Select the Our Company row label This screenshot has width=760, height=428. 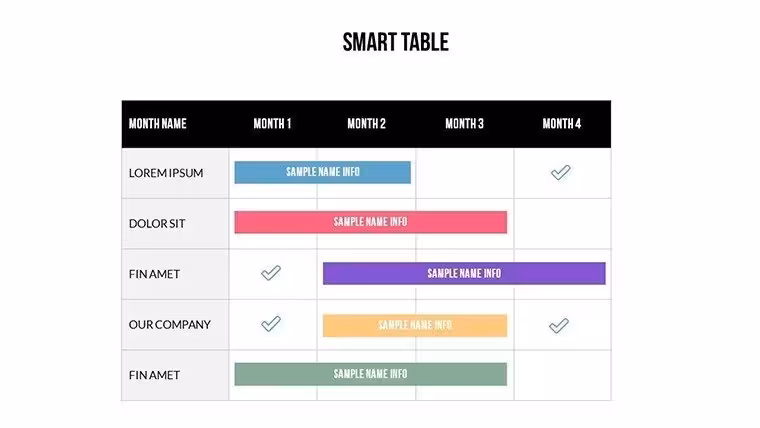(170, 324)
